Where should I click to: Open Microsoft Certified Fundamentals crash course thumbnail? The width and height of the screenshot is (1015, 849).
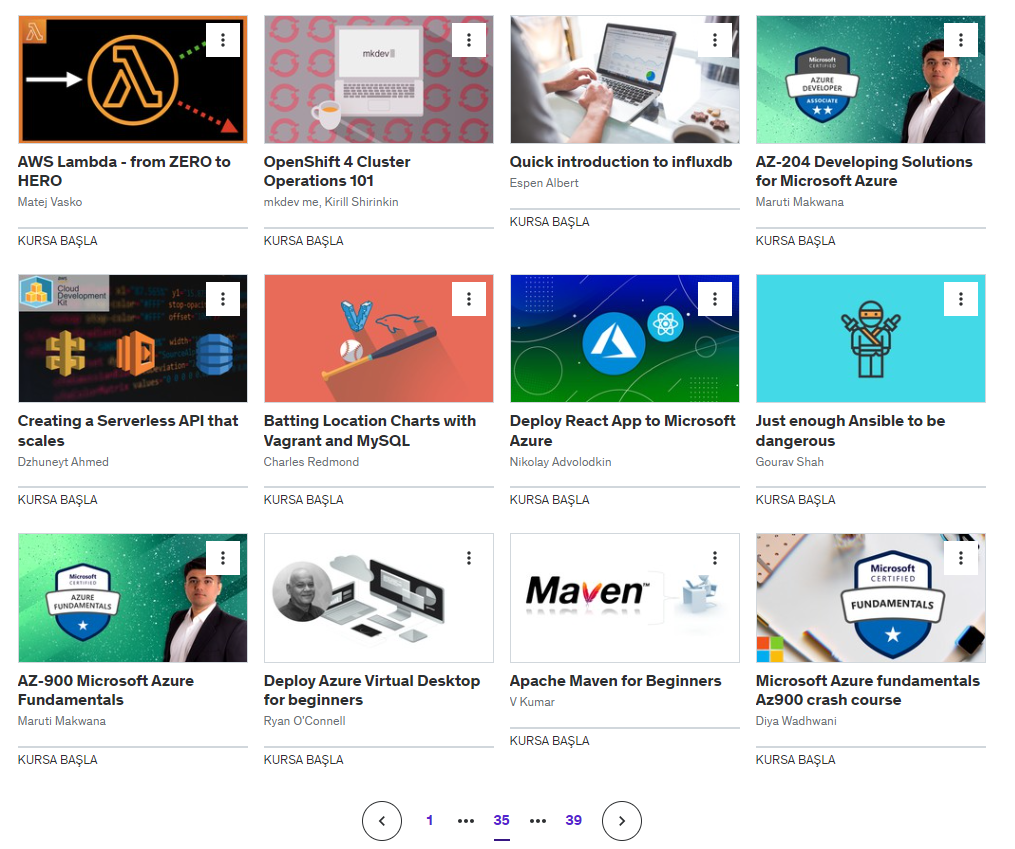tap(871, 598)
